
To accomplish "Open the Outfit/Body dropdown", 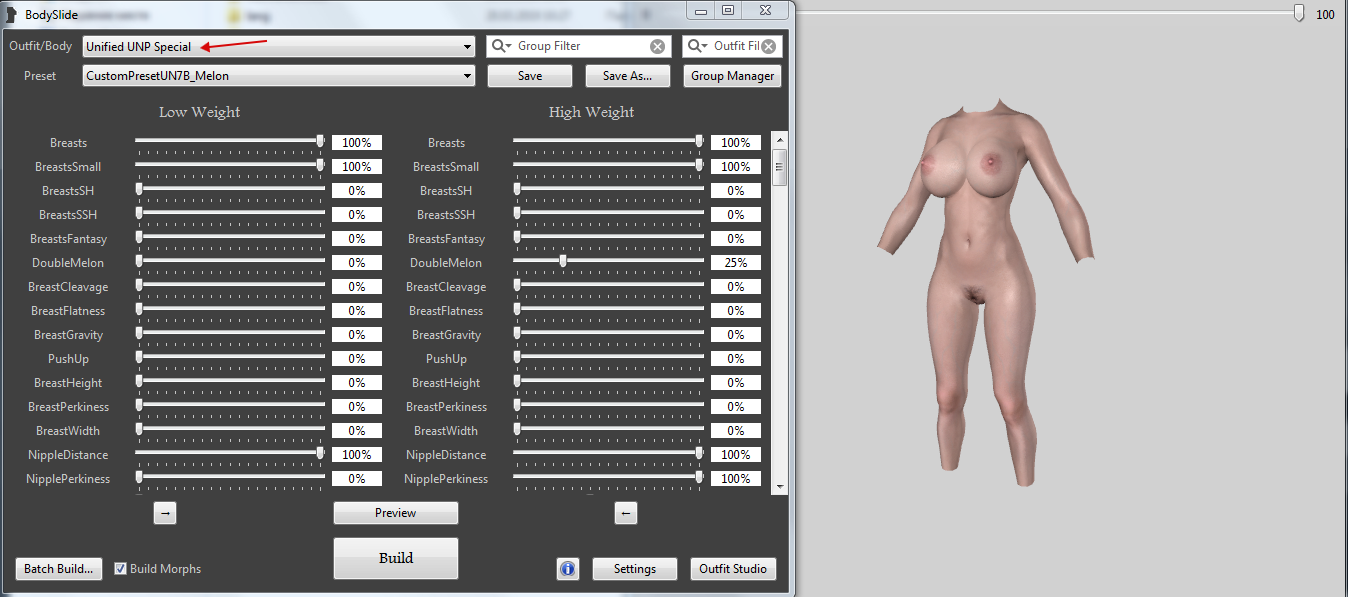I will tap(468, 47).
